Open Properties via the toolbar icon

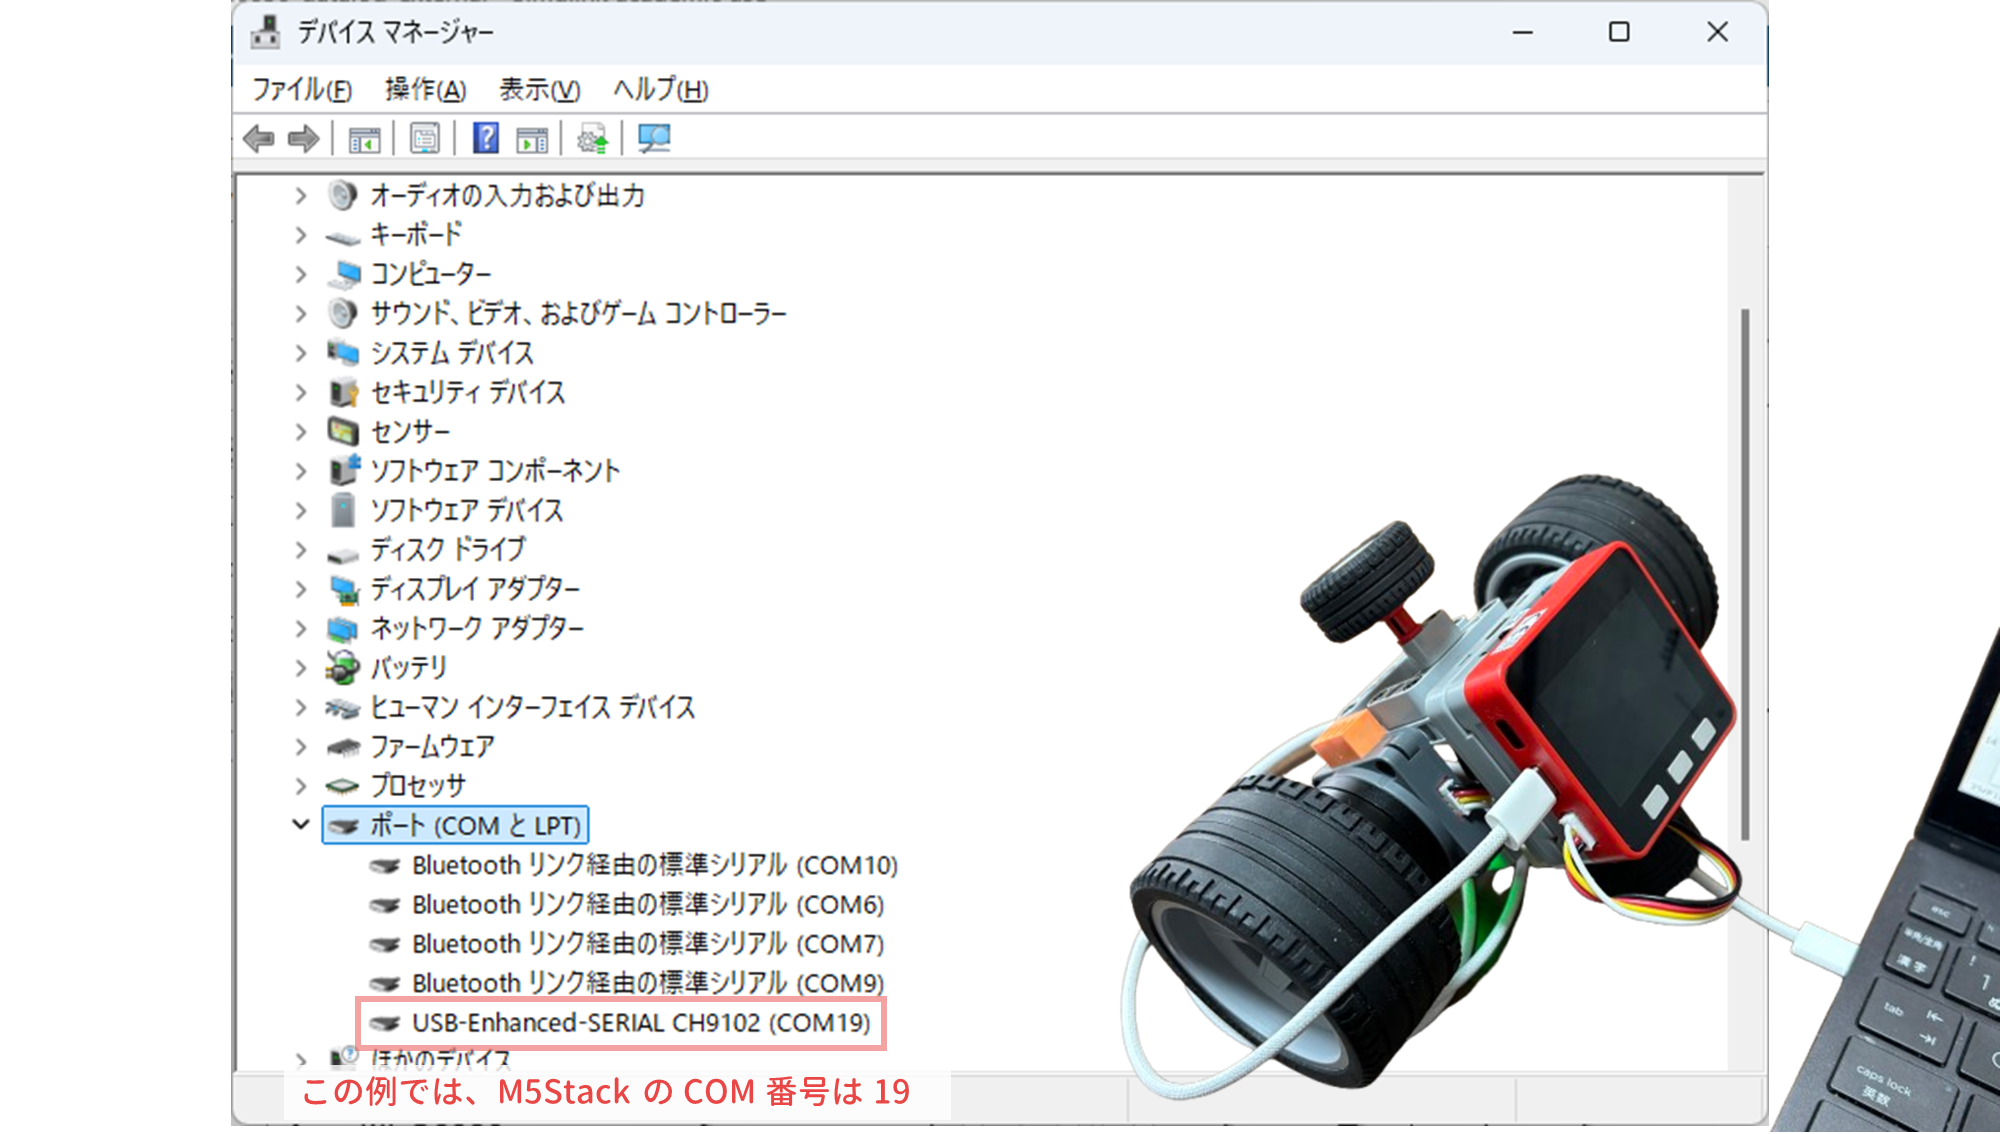425,139
